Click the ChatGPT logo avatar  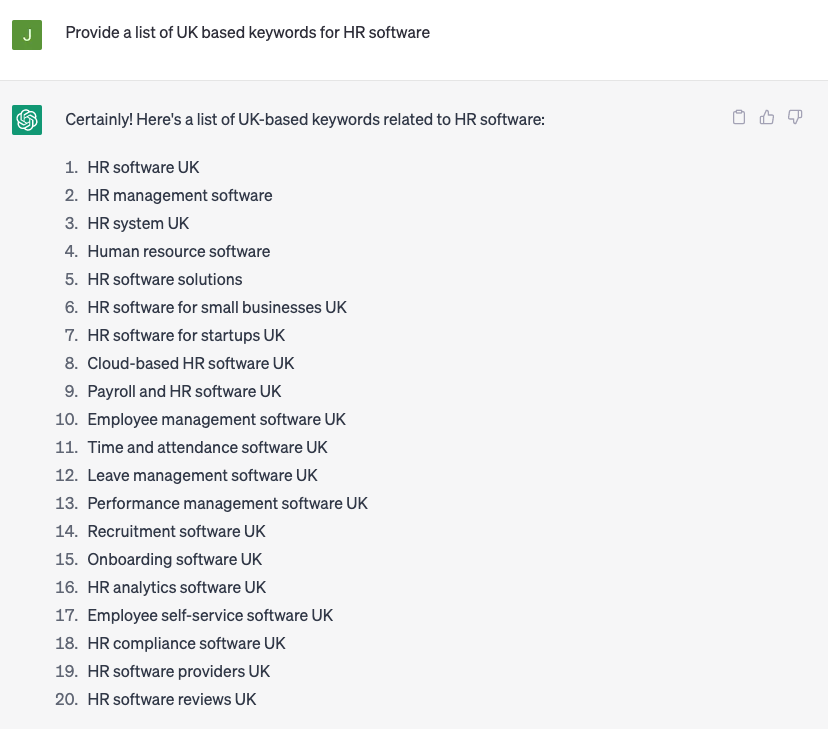[27, 120]
